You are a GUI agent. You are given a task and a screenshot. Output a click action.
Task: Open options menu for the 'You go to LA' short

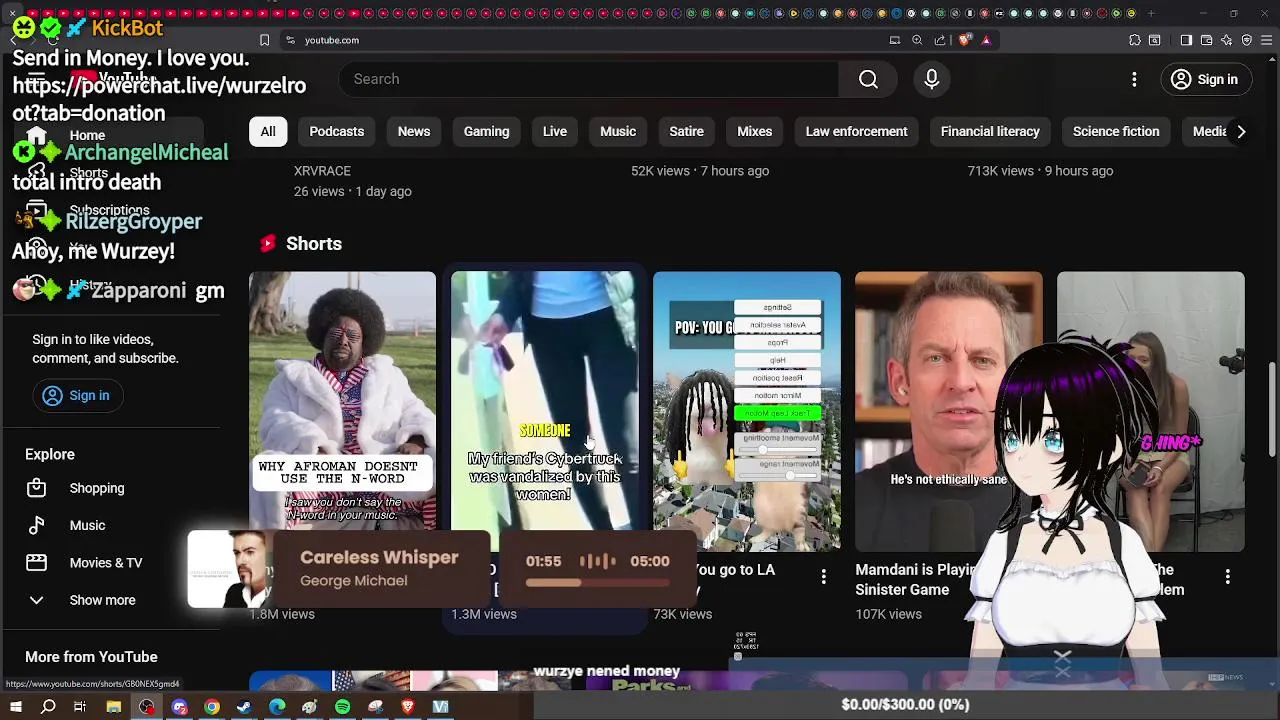point(823,577)
